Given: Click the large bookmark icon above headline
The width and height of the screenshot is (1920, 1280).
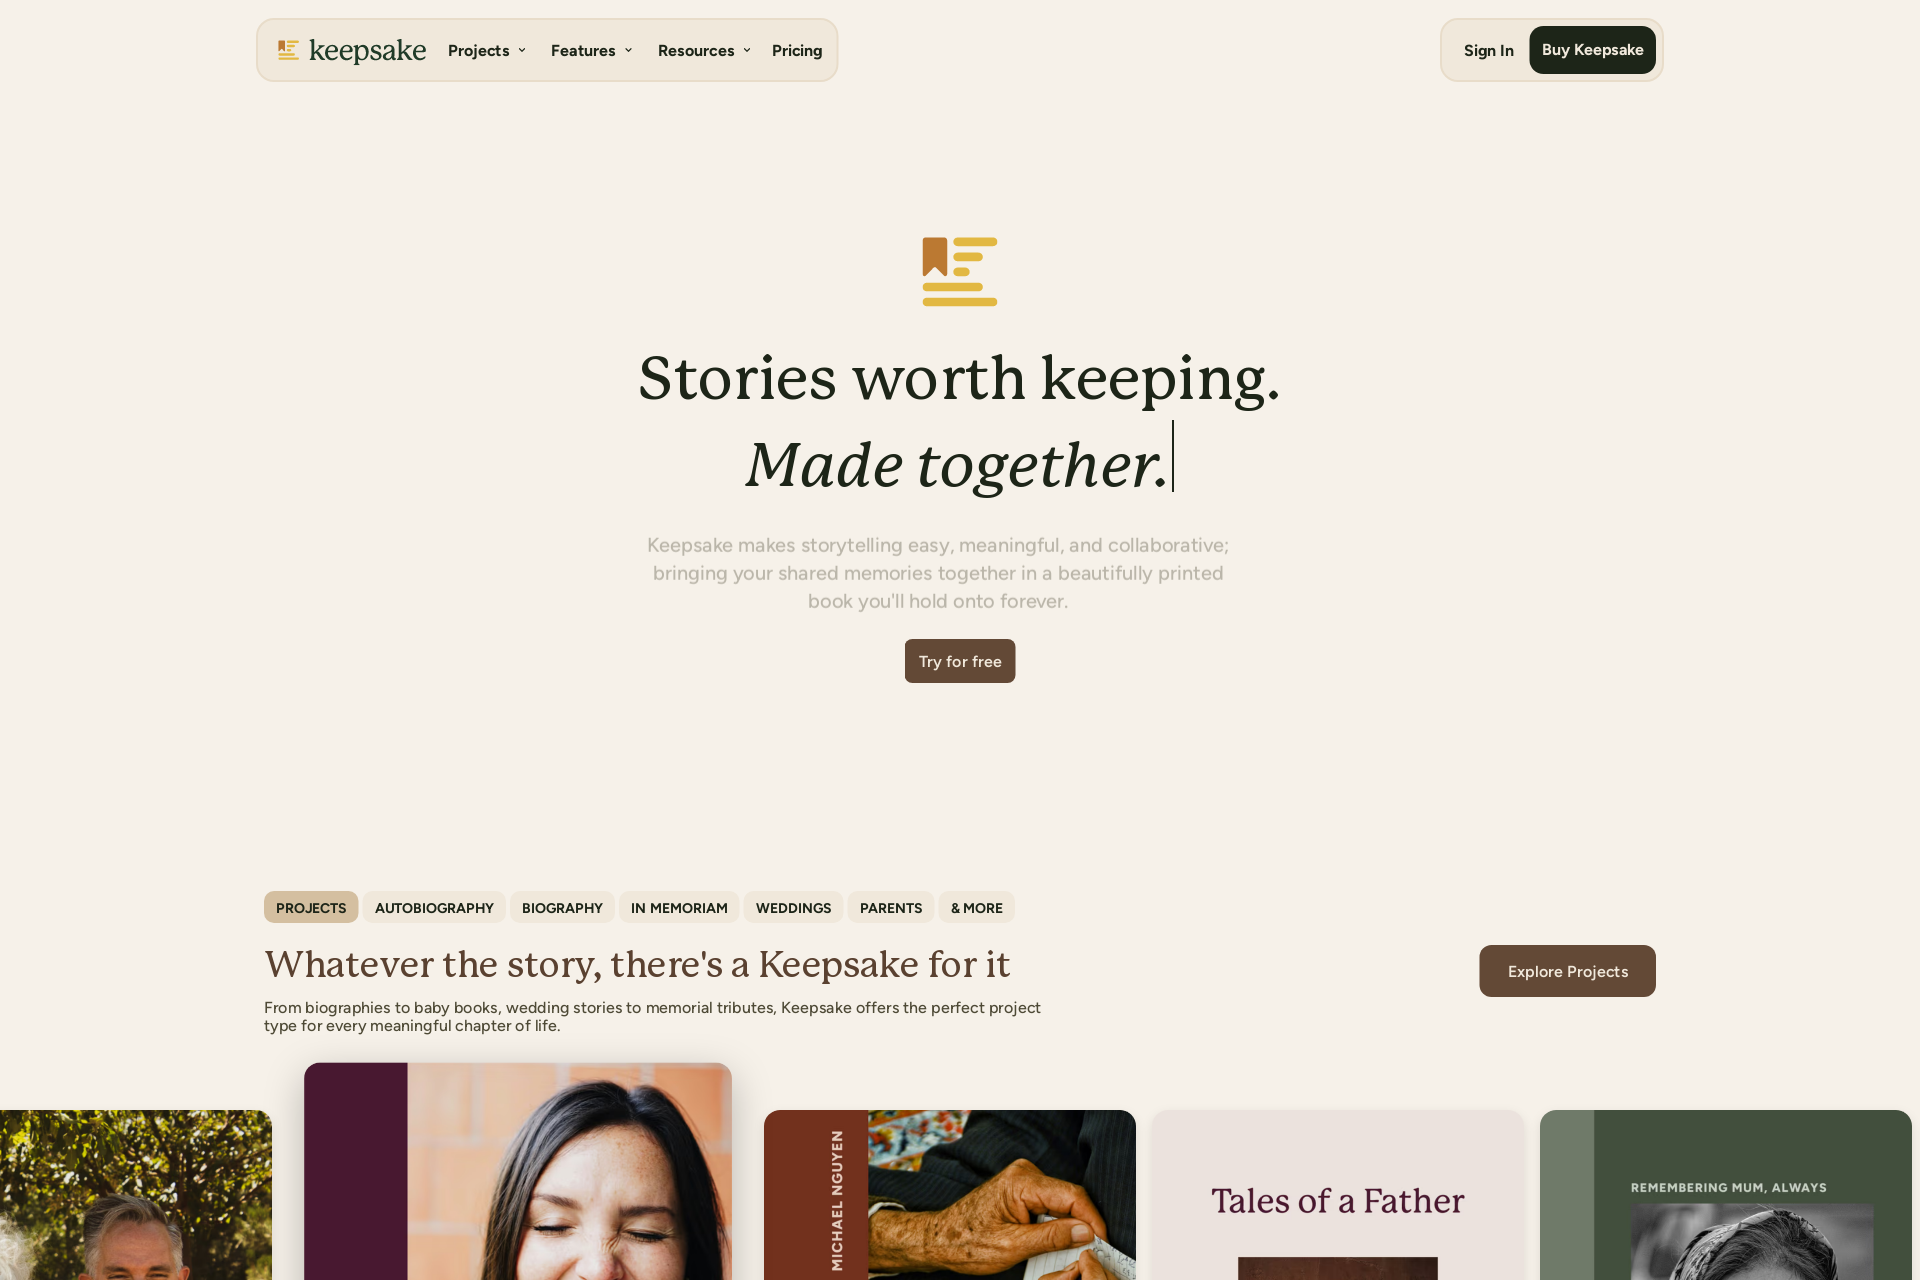Looking at the screenshot, I should pyautogui.click(x=959, y=271).
